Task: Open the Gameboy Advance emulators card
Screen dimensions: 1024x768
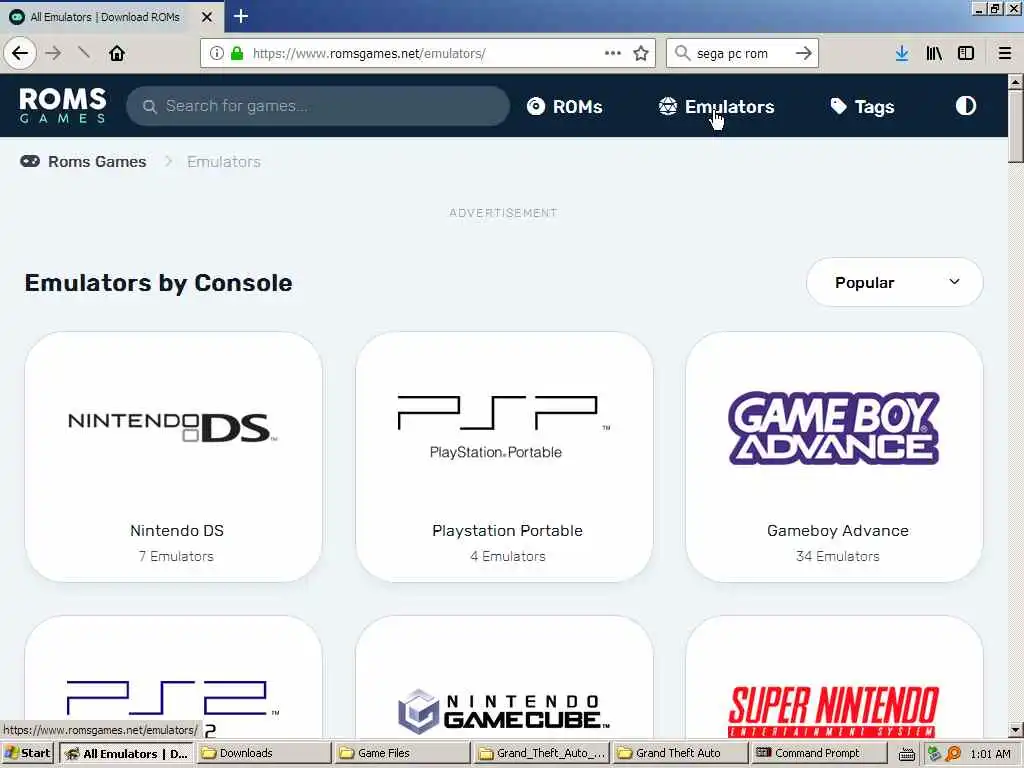Action: [834, 456]
